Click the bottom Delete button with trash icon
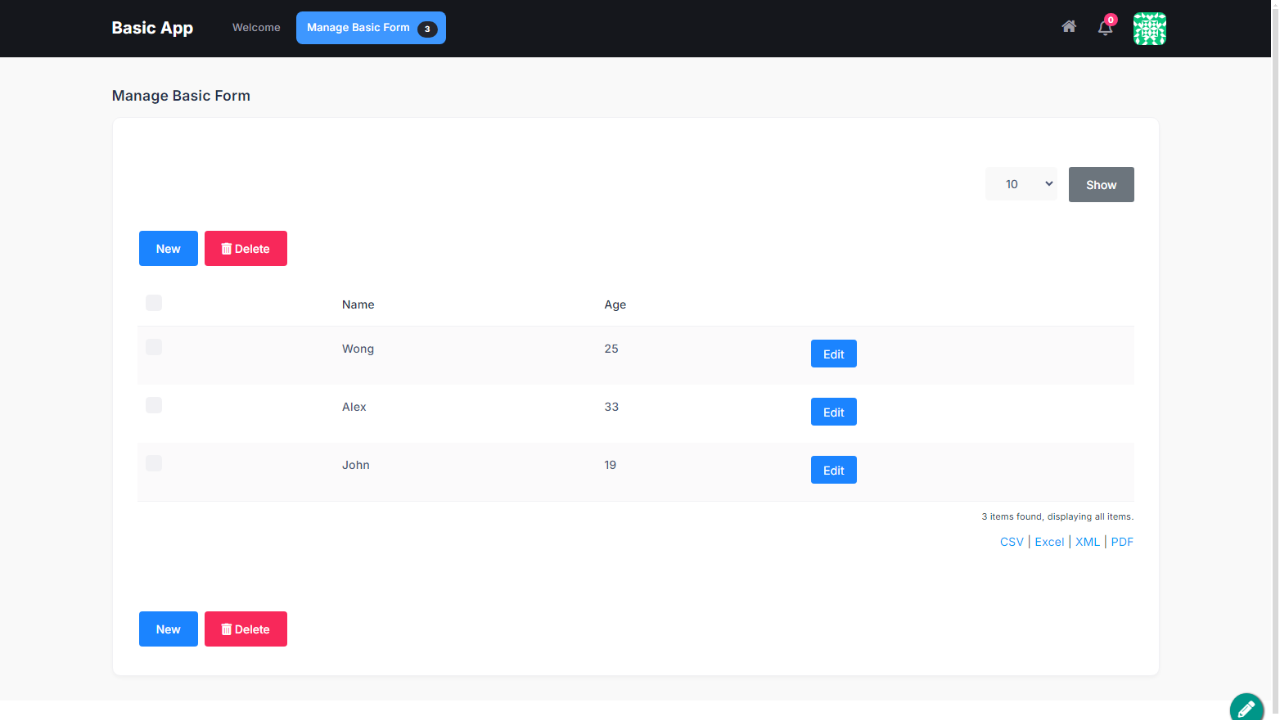 245,629
